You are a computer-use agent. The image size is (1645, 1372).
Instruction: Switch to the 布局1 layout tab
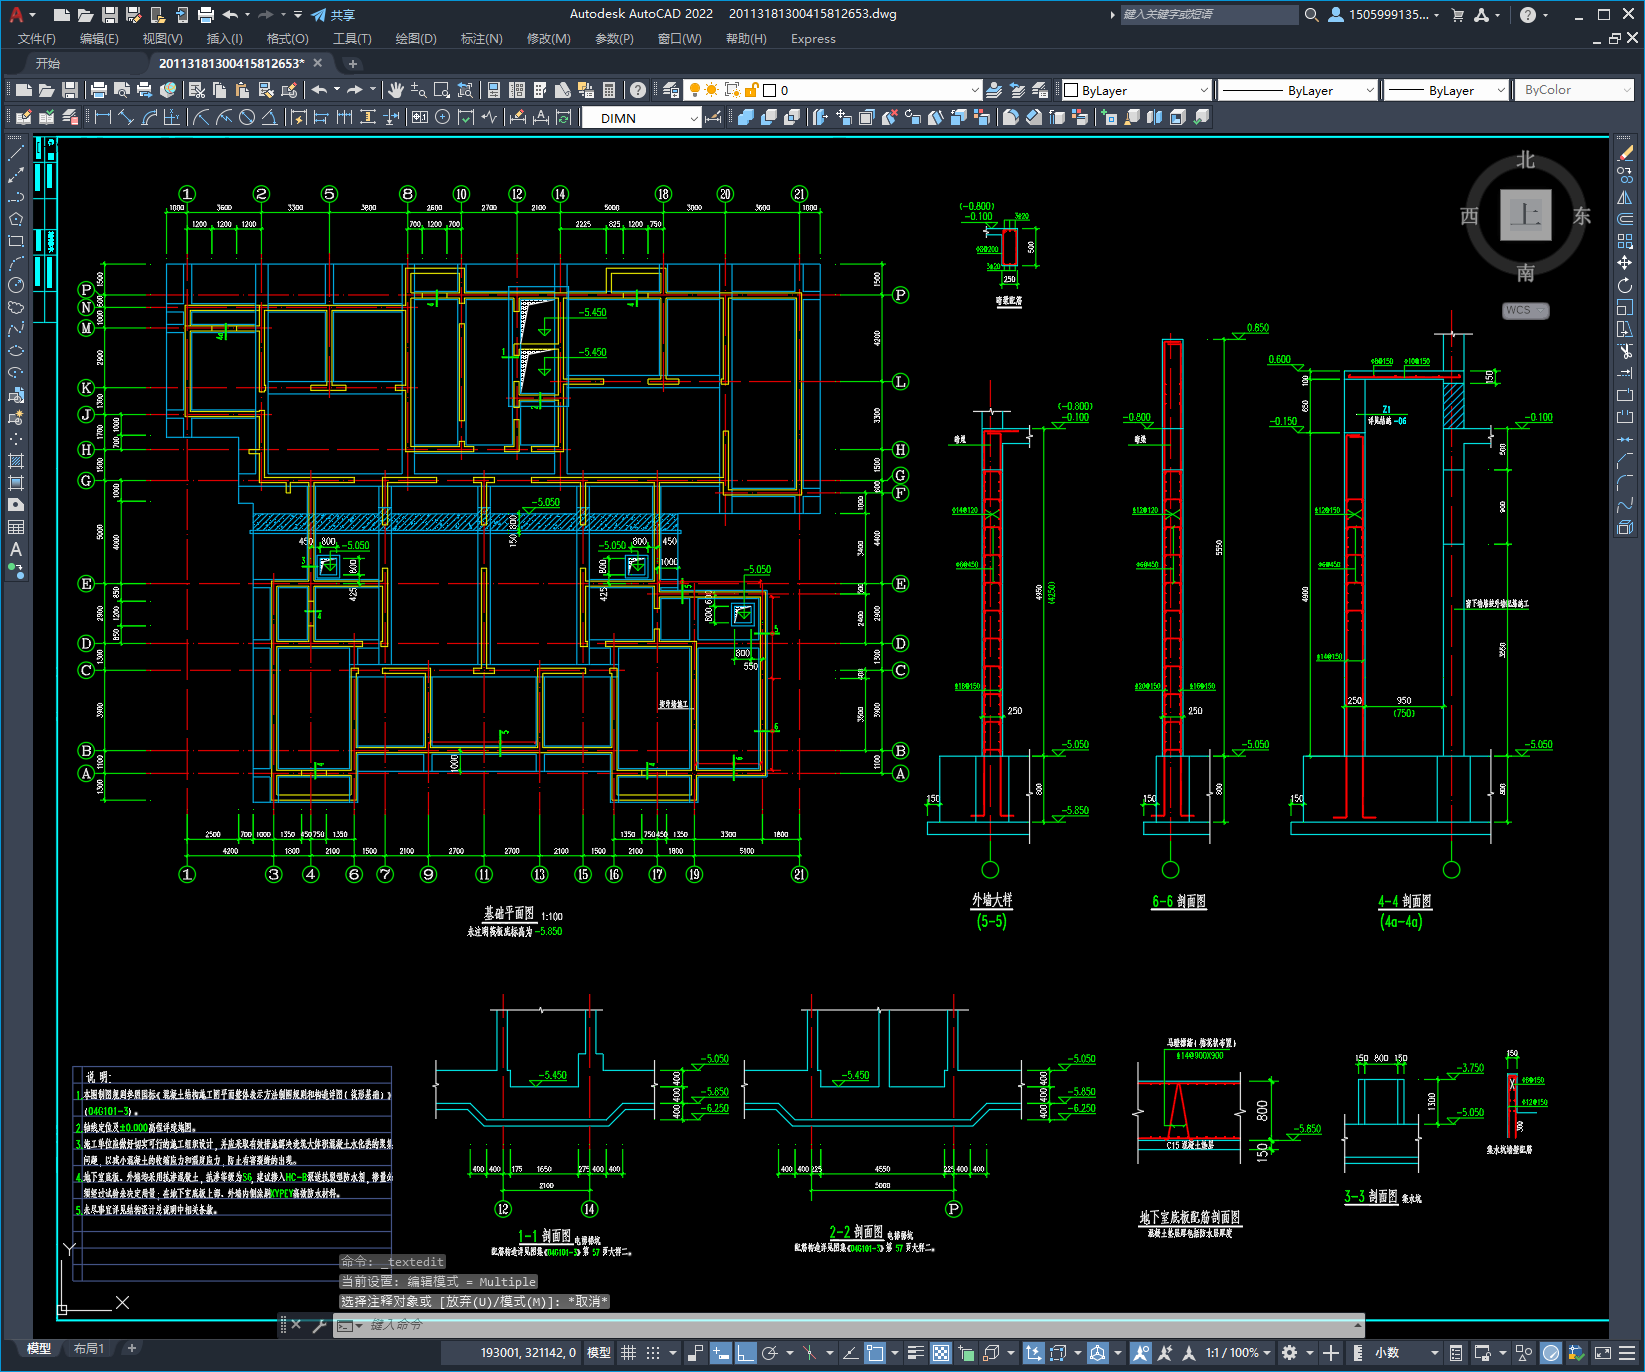[89, 1349]
